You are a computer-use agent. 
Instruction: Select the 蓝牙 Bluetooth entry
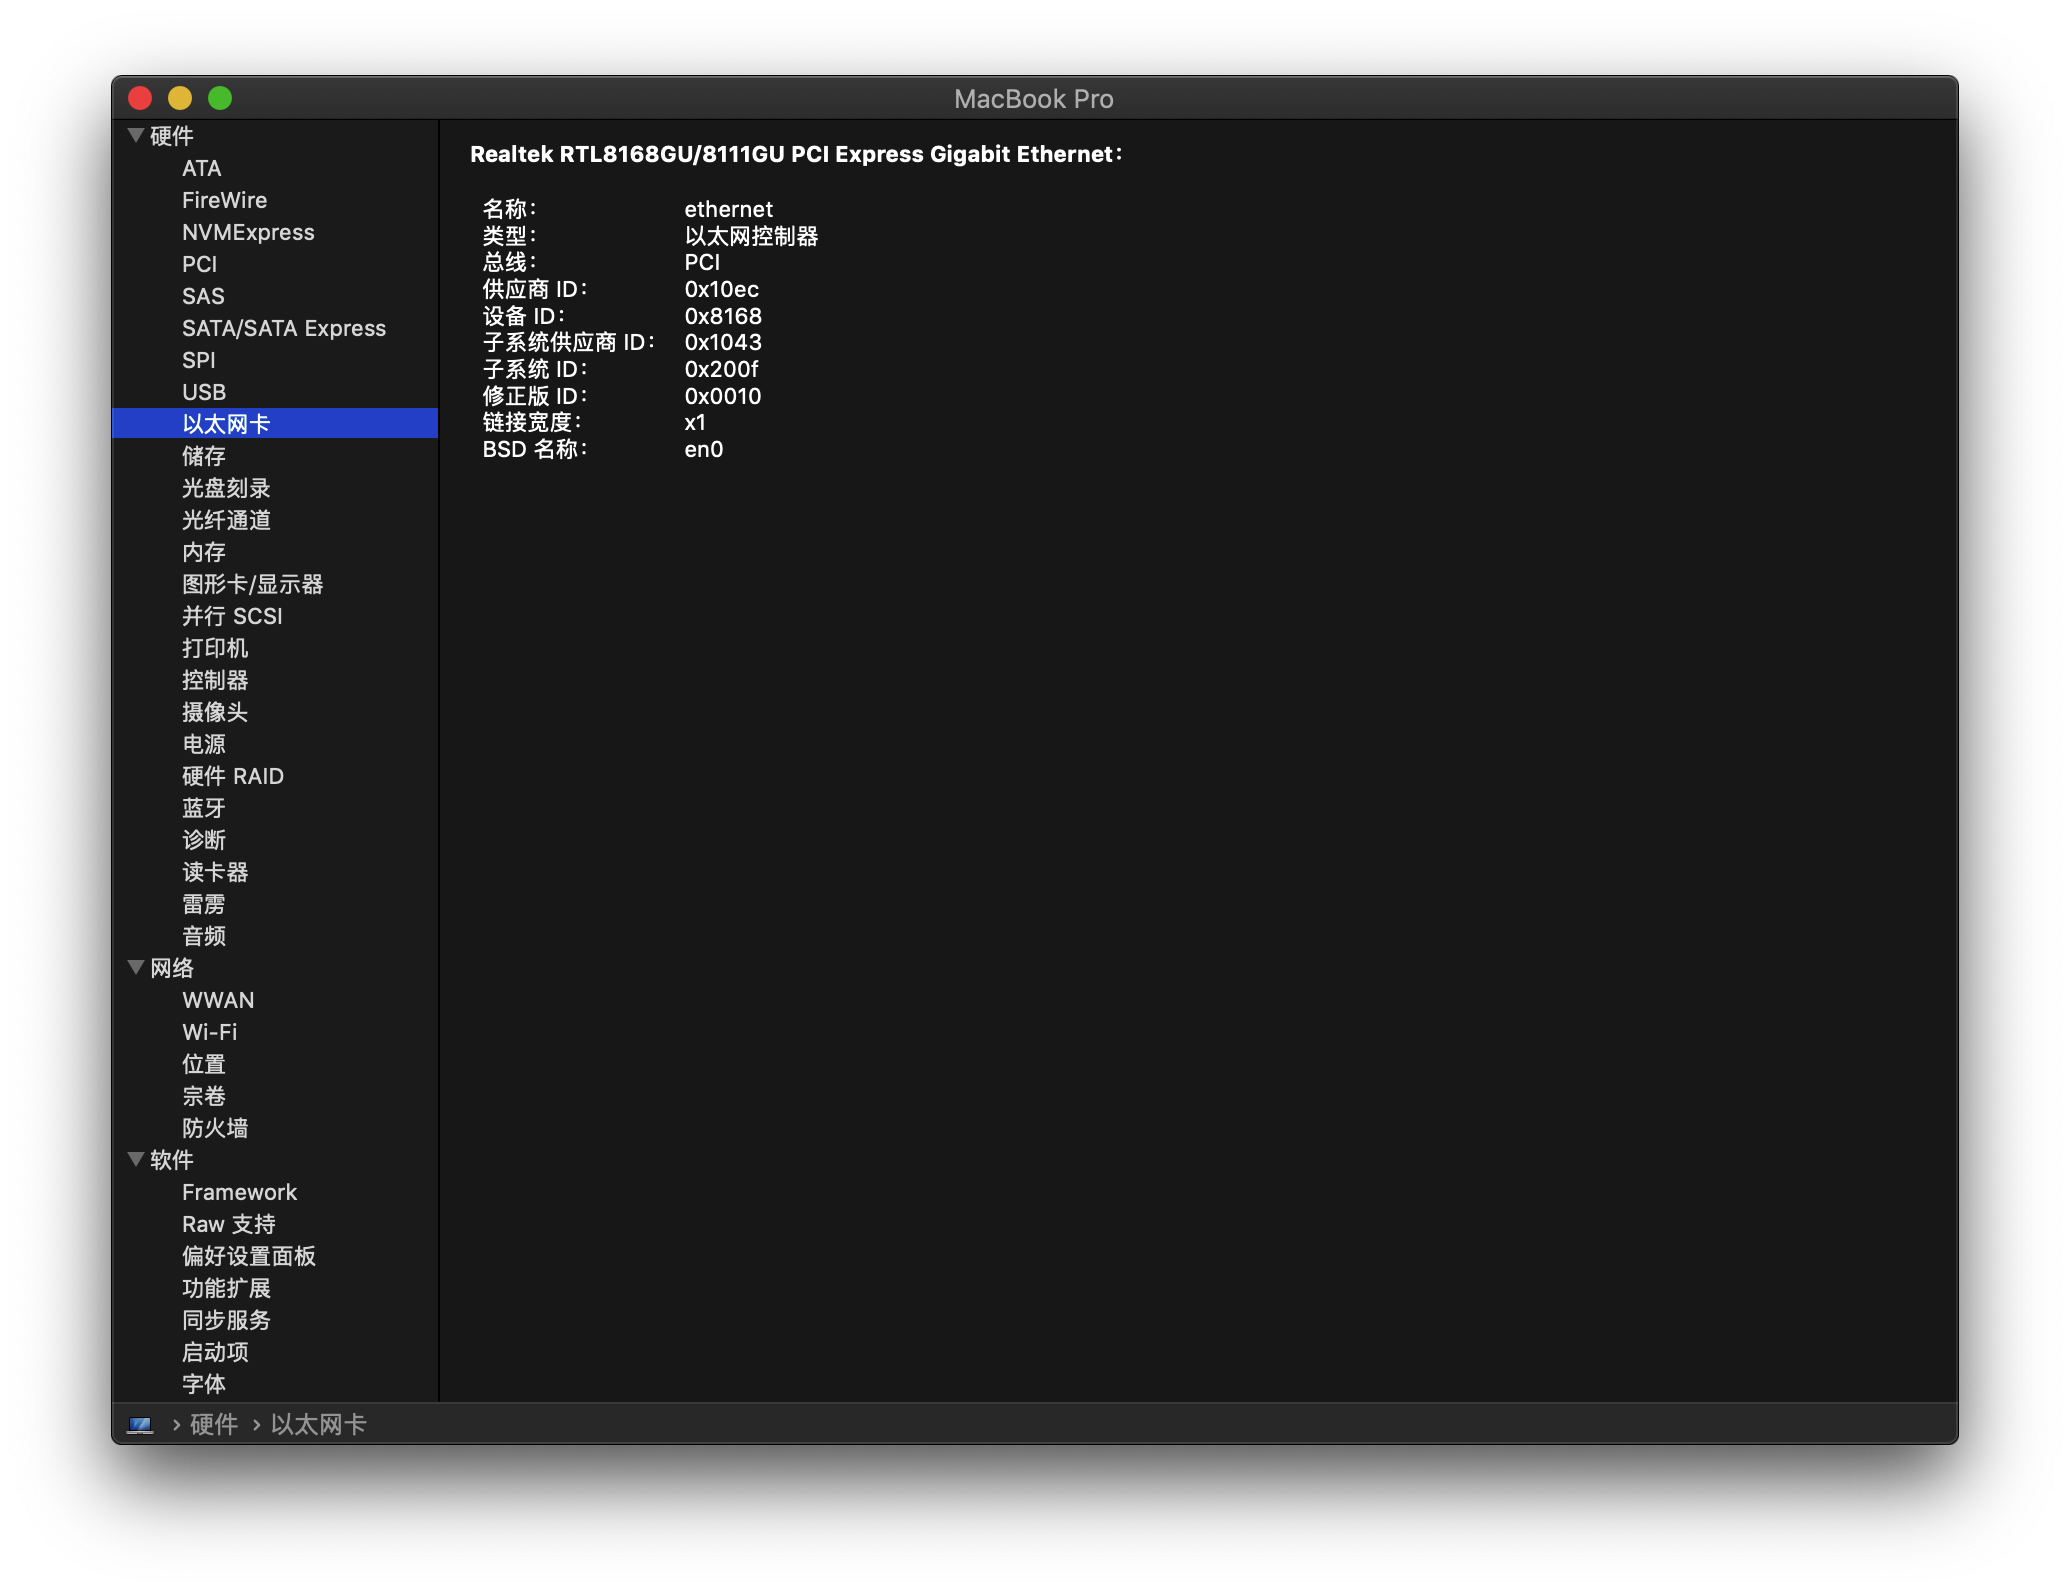(204, 808)
